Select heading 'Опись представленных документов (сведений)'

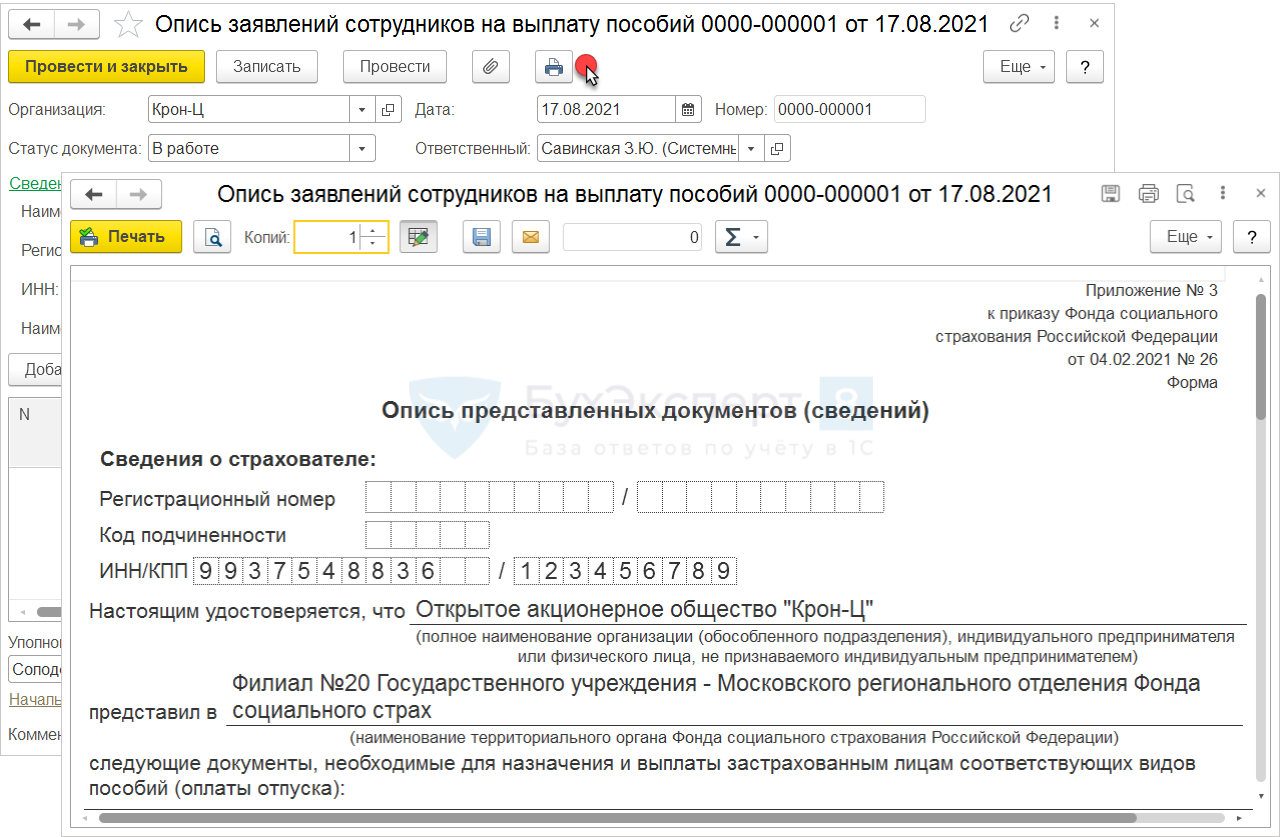(656, 410)
